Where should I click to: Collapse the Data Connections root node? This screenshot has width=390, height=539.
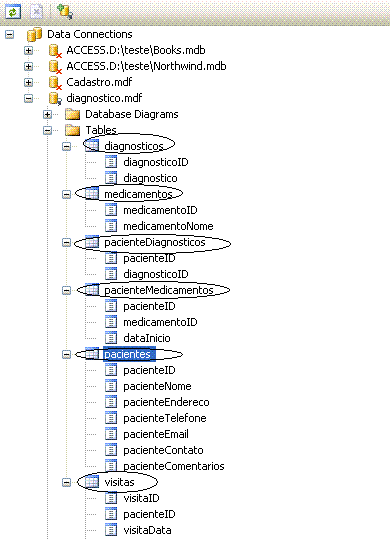point(10,34)
